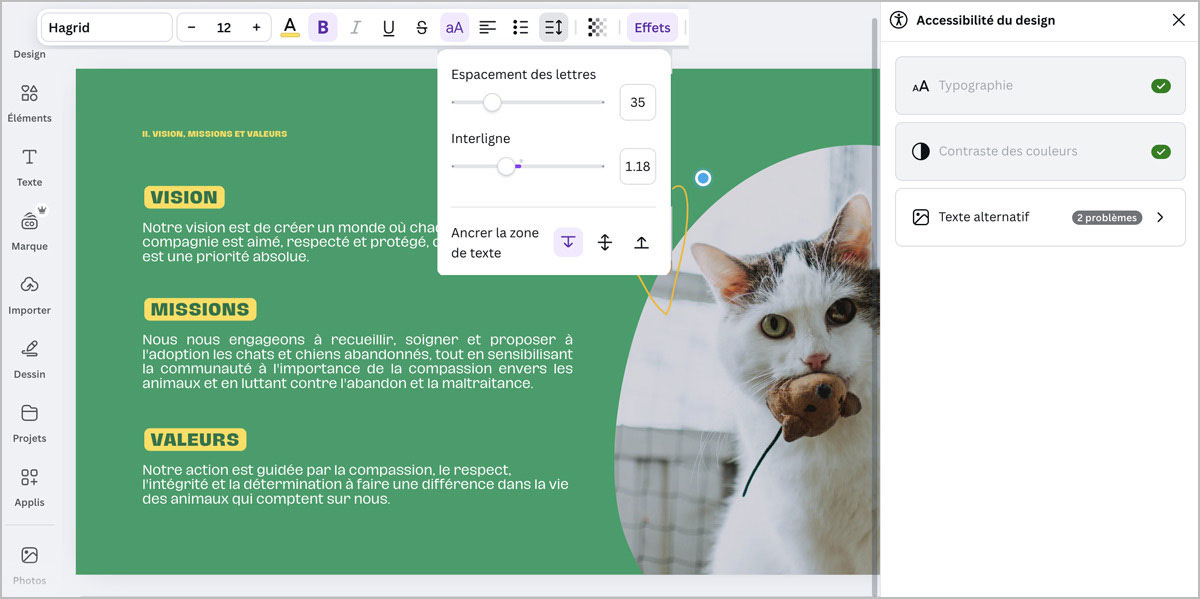Open the text color picker
Viewport: 1200px width, 599px height.
290,27
